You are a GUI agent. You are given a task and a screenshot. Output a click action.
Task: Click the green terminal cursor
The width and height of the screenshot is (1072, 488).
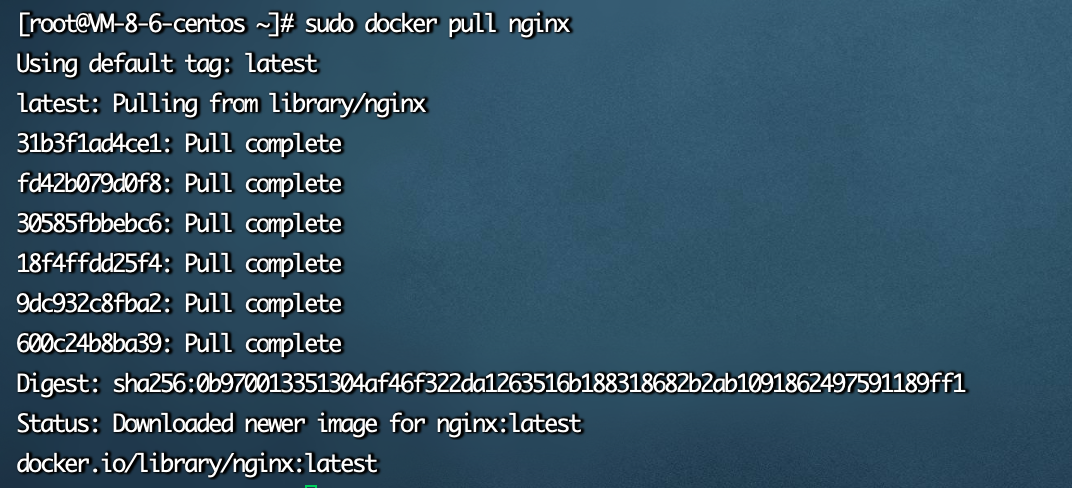[312, 485]
